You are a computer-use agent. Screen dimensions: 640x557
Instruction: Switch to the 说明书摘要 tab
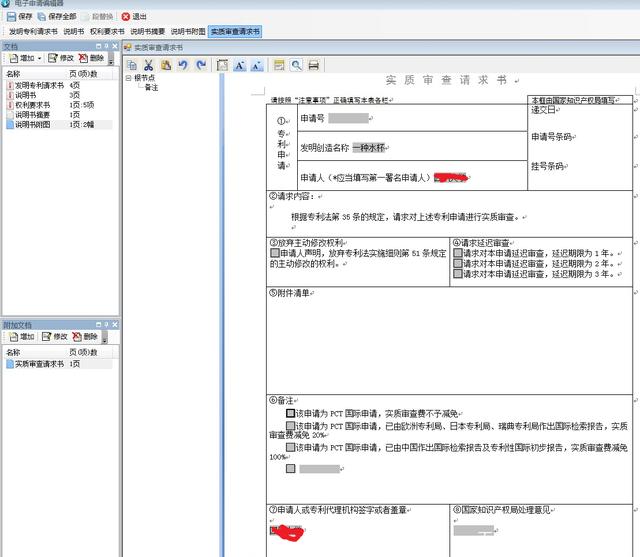148,31
